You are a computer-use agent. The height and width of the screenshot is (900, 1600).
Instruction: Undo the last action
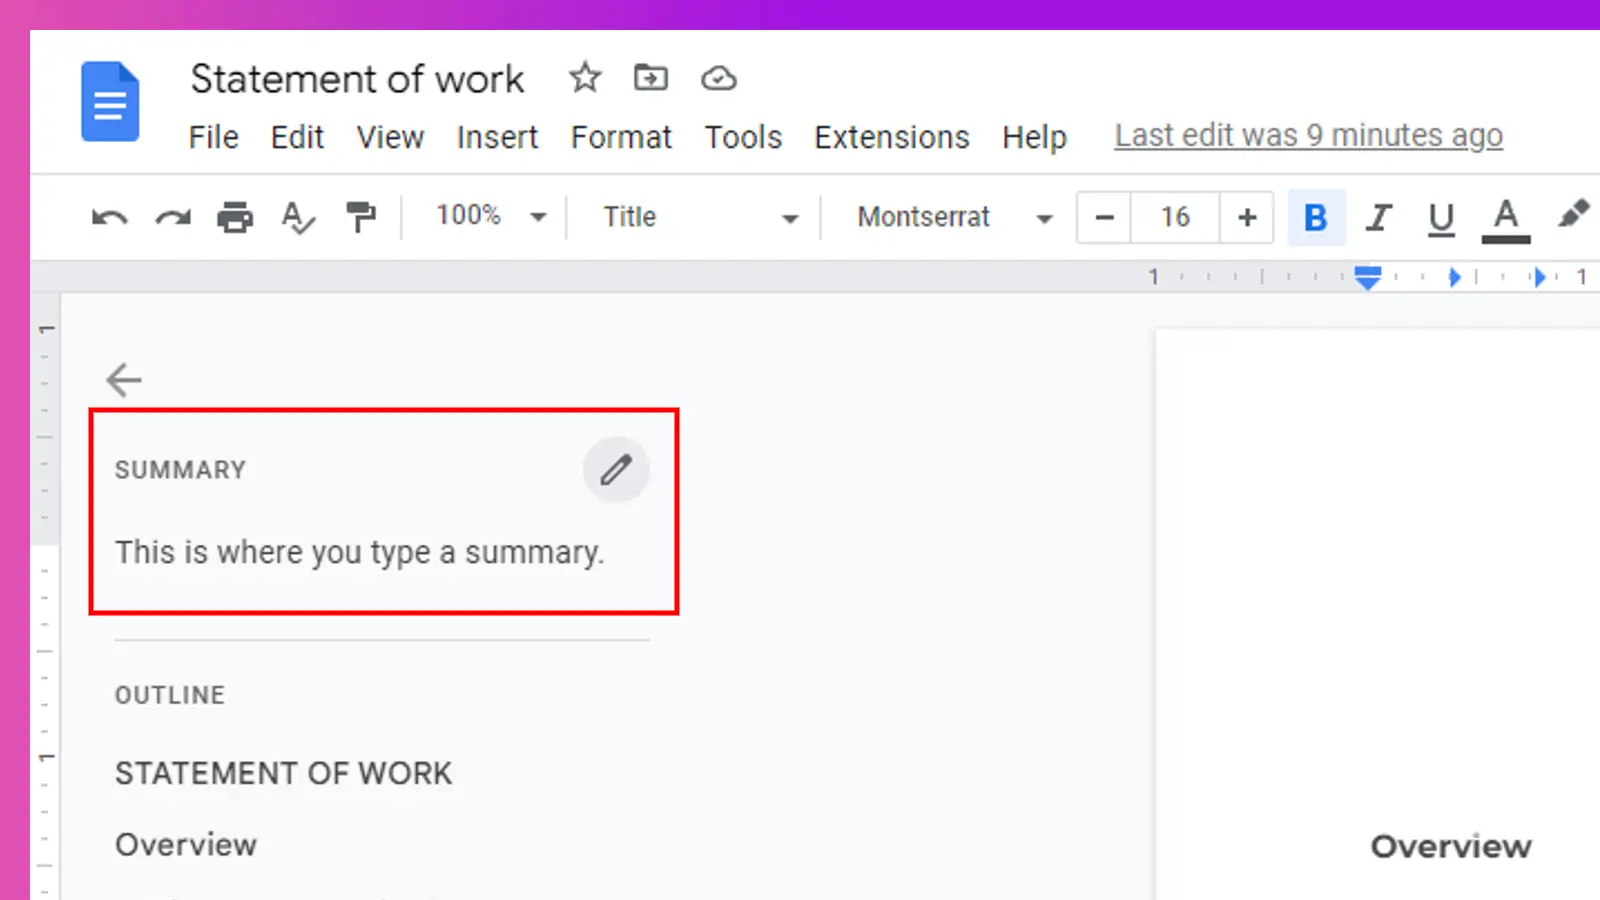coord(110,217)
